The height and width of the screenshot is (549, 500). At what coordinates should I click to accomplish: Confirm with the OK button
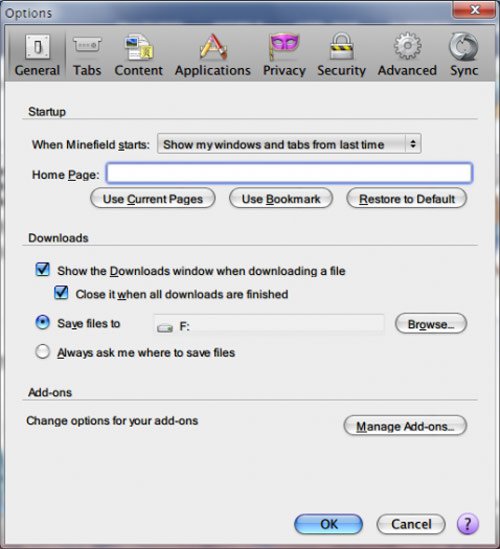click(x=328, y=524)
